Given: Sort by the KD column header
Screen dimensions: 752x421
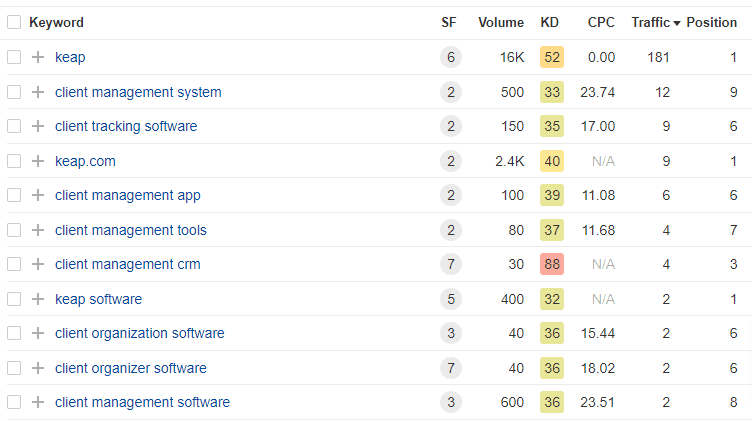Looking at the screenshot, I should (x=550, y=23).
